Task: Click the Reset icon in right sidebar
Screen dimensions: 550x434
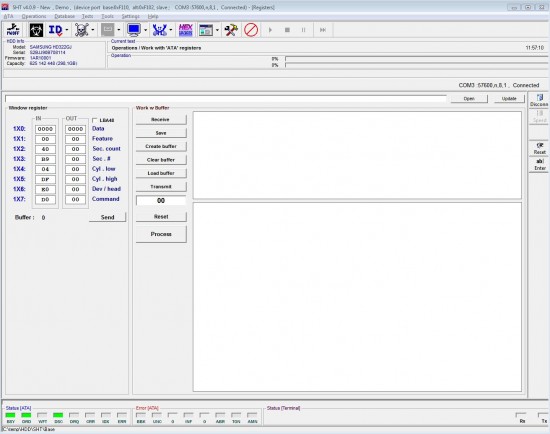Action: coord(539,148)
